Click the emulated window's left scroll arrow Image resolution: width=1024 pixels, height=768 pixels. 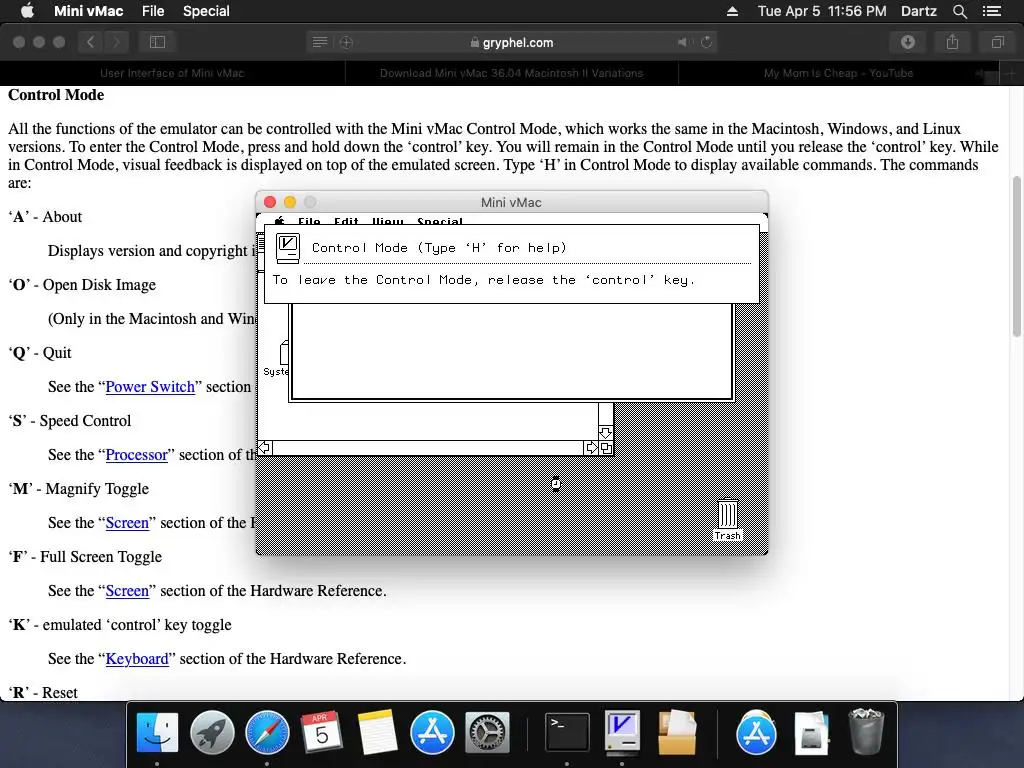264,447
